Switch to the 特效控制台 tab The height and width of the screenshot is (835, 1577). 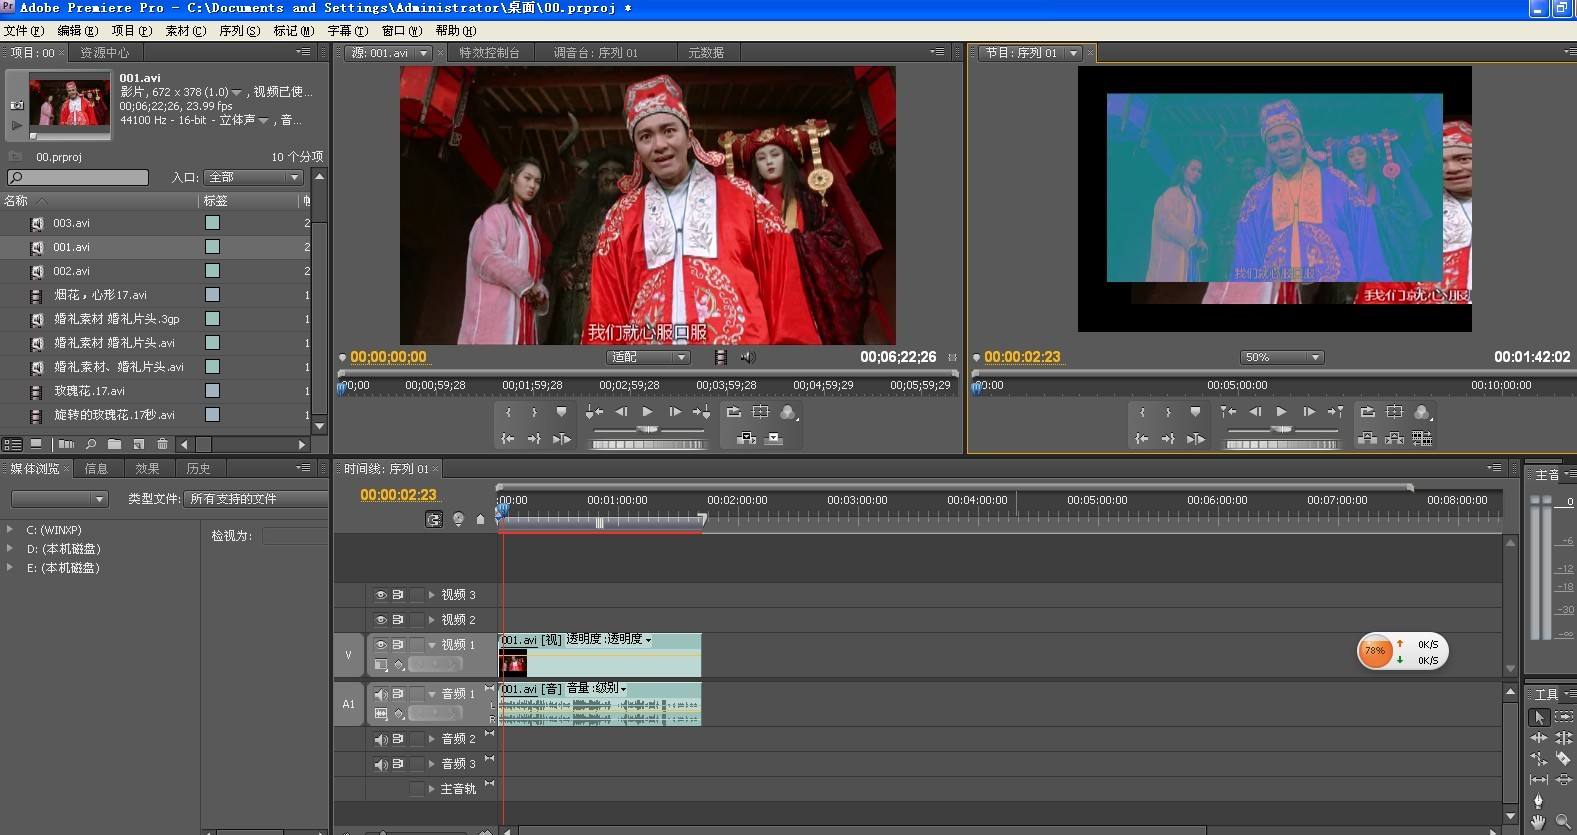click(489, 53)
